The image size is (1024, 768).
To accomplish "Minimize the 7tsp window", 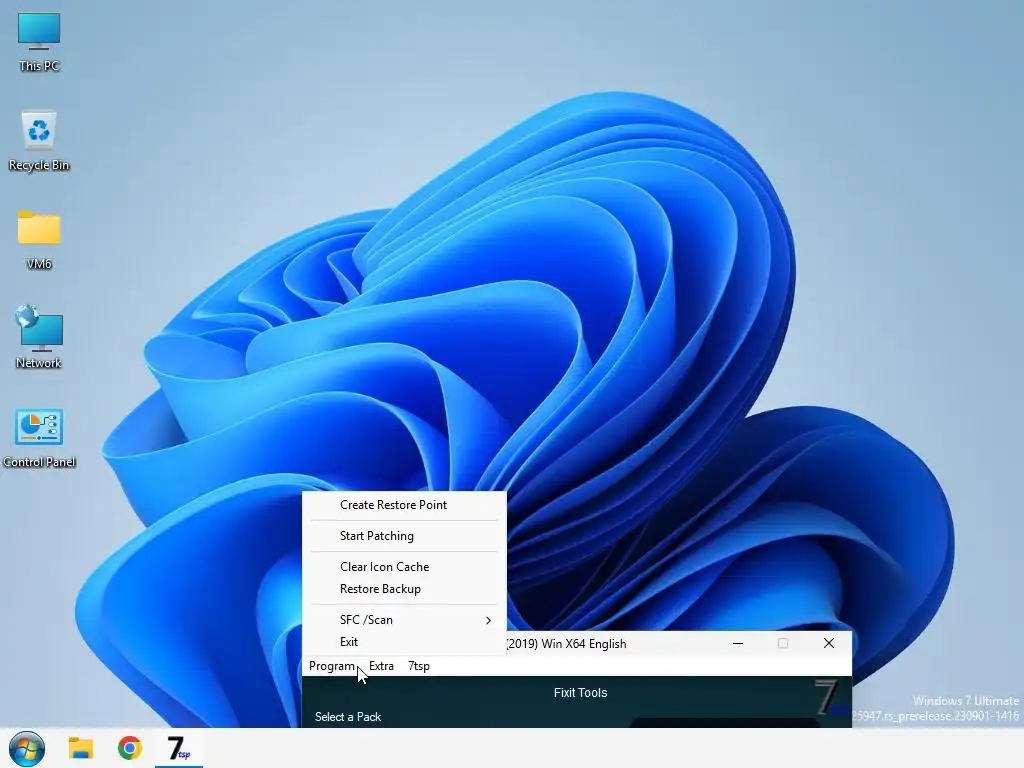I will 738,643.
